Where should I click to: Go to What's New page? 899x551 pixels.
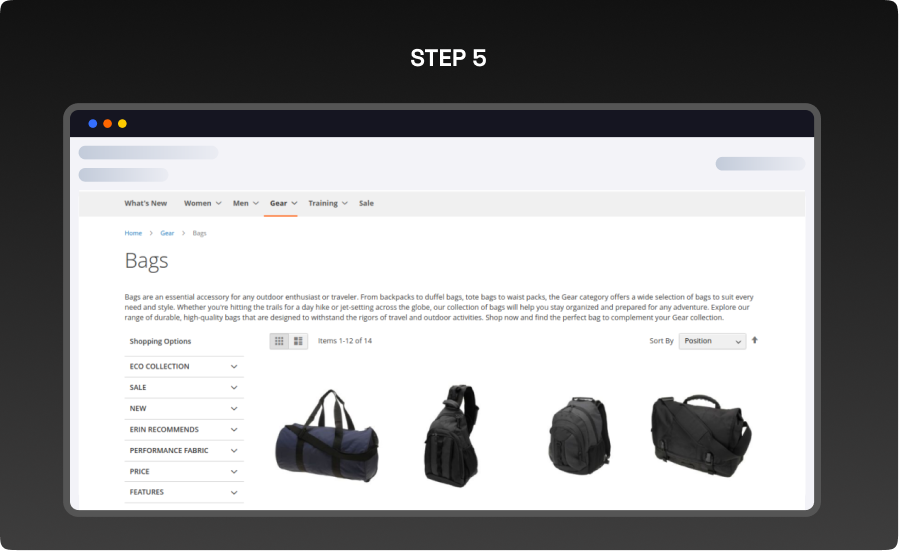click(146, 203)
